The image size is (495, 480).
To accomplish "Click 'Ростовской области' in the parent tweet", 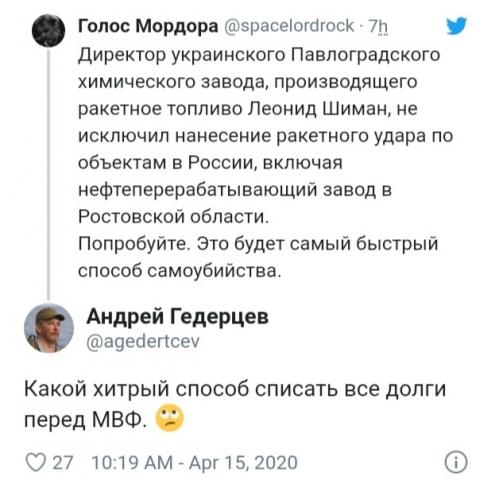I will (173, 217).
